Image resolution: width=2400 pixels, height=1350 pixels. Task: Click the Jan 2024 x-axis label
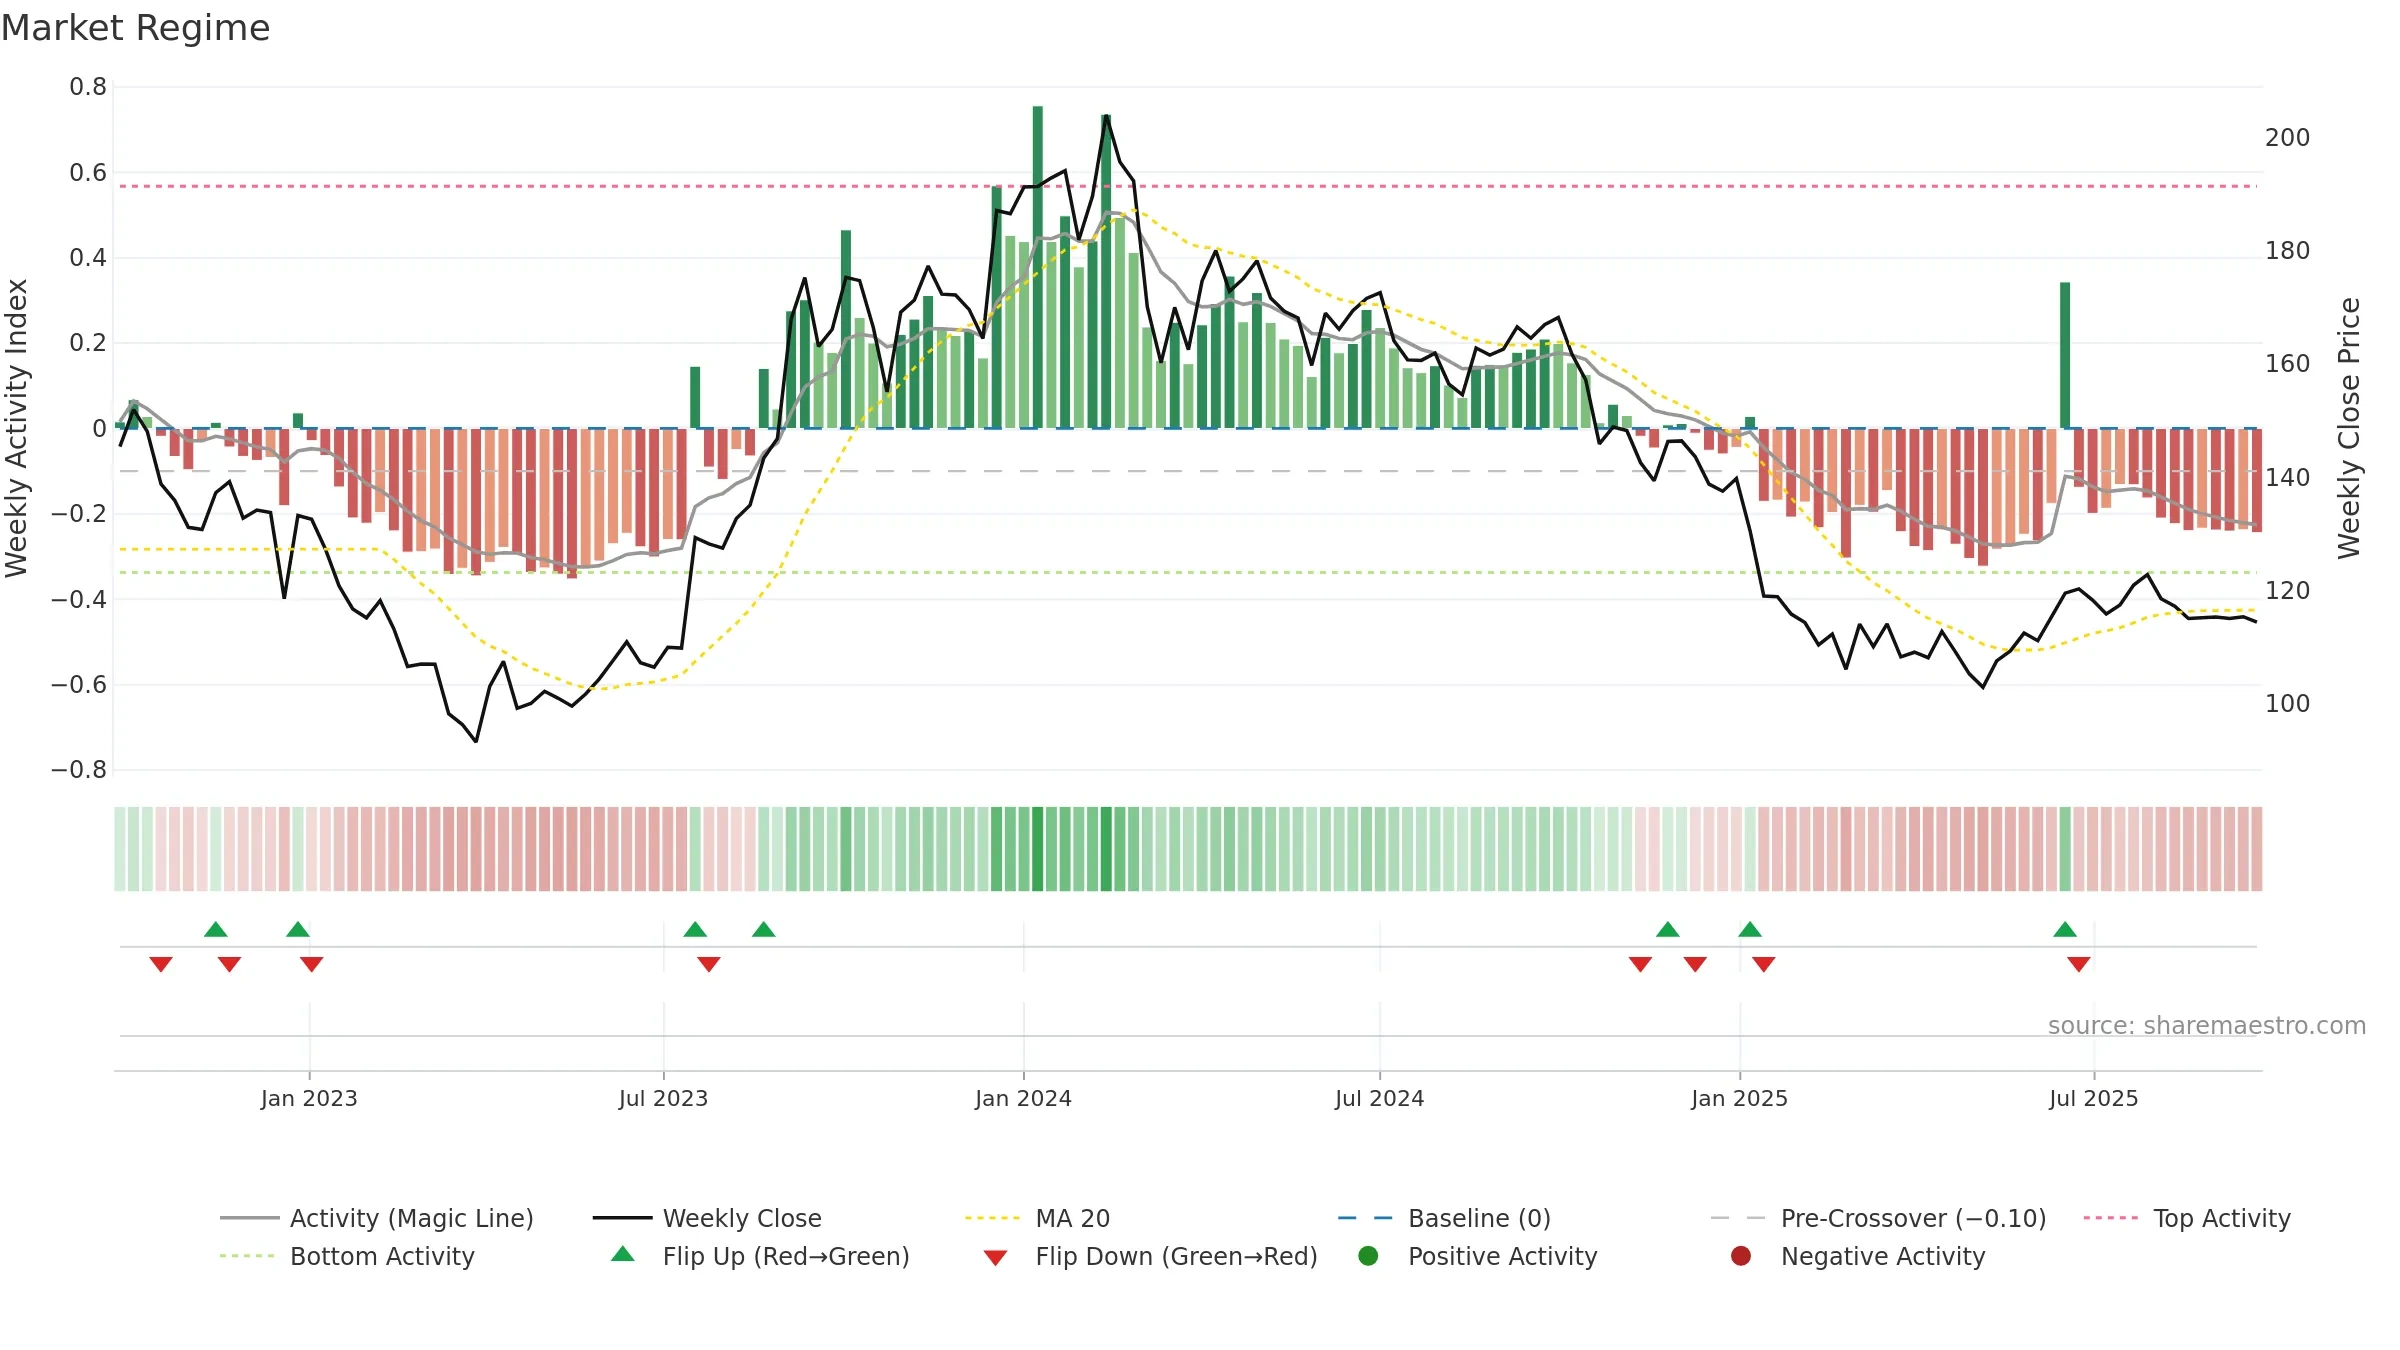tap(1023, 1098)
